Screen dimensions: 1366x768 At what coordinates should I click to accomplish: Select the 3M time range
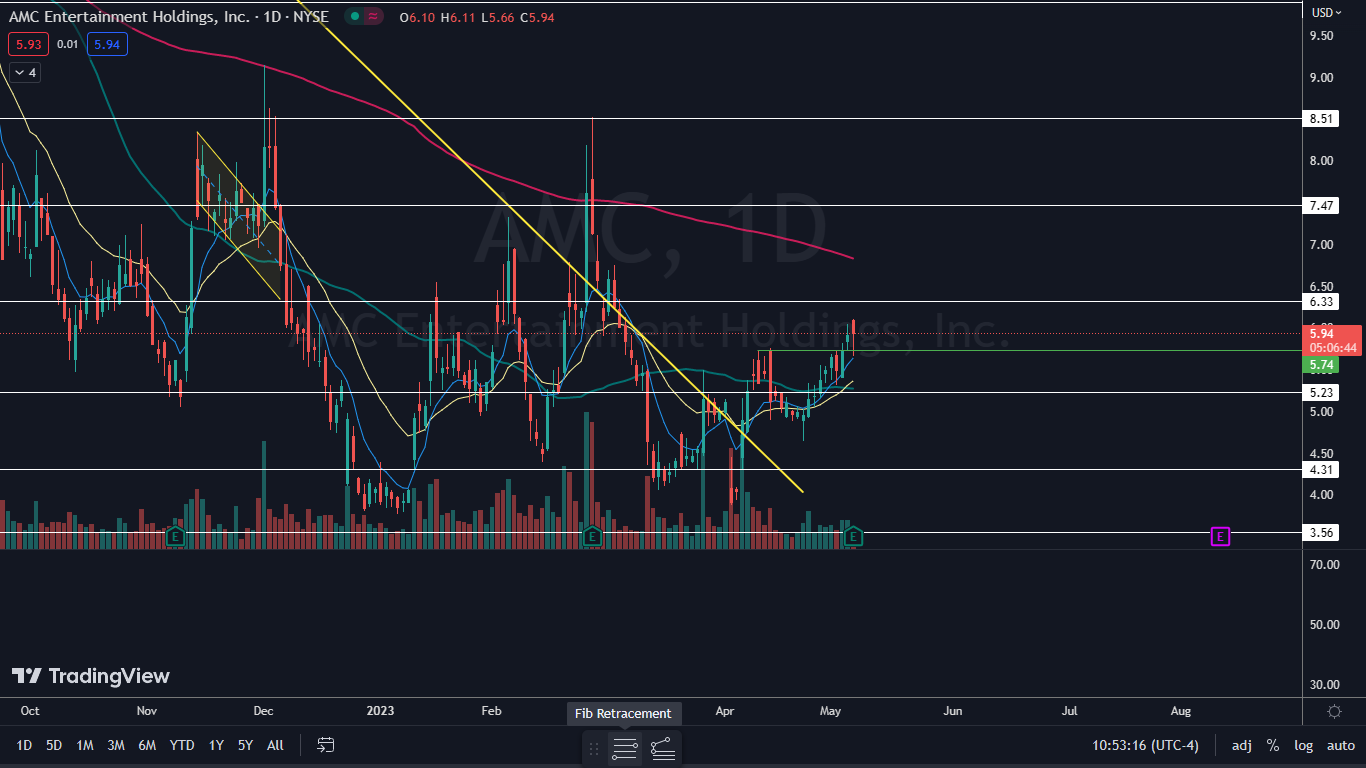(x=116, y=745)
